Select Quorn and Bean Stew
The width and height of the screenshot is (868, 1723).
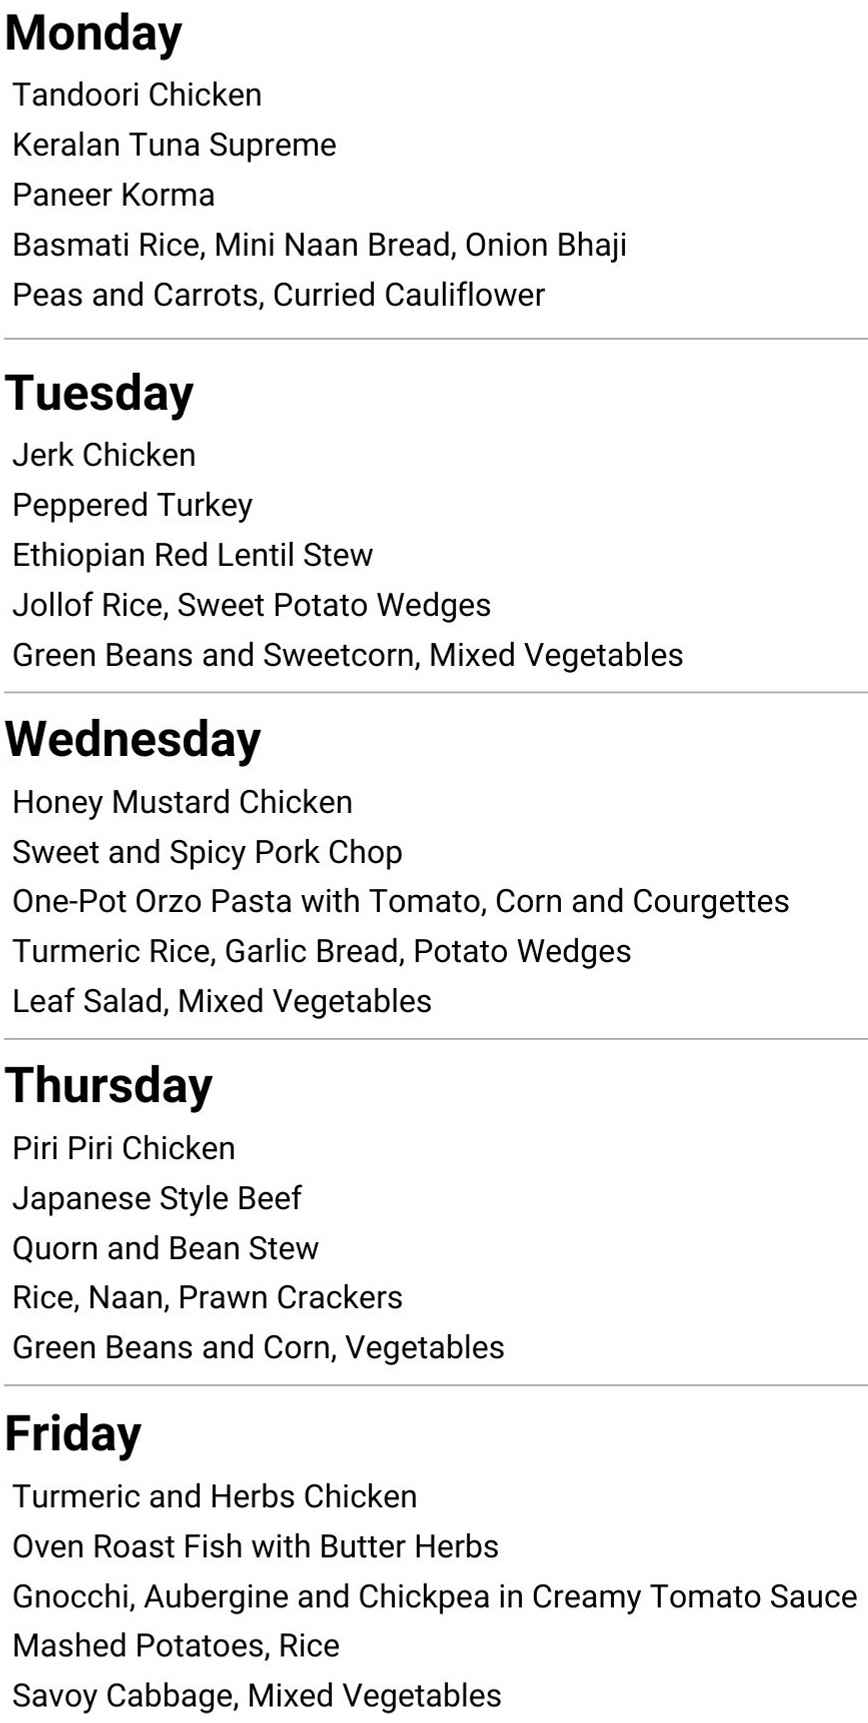point(165,1248)
